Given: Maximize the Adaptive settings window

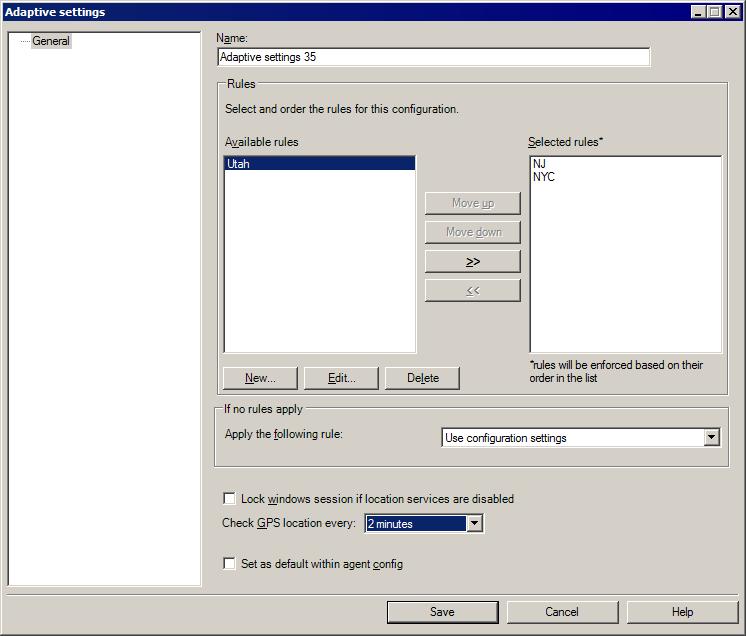Looking at the screenshot, I should (x=714, y=12).
